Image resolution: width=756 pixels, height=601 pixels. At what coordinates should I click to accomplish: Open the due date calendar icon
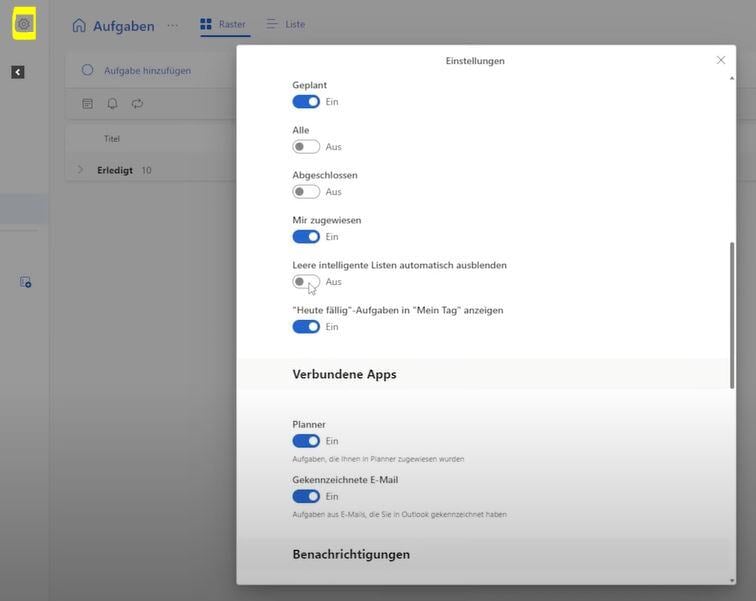87,104
